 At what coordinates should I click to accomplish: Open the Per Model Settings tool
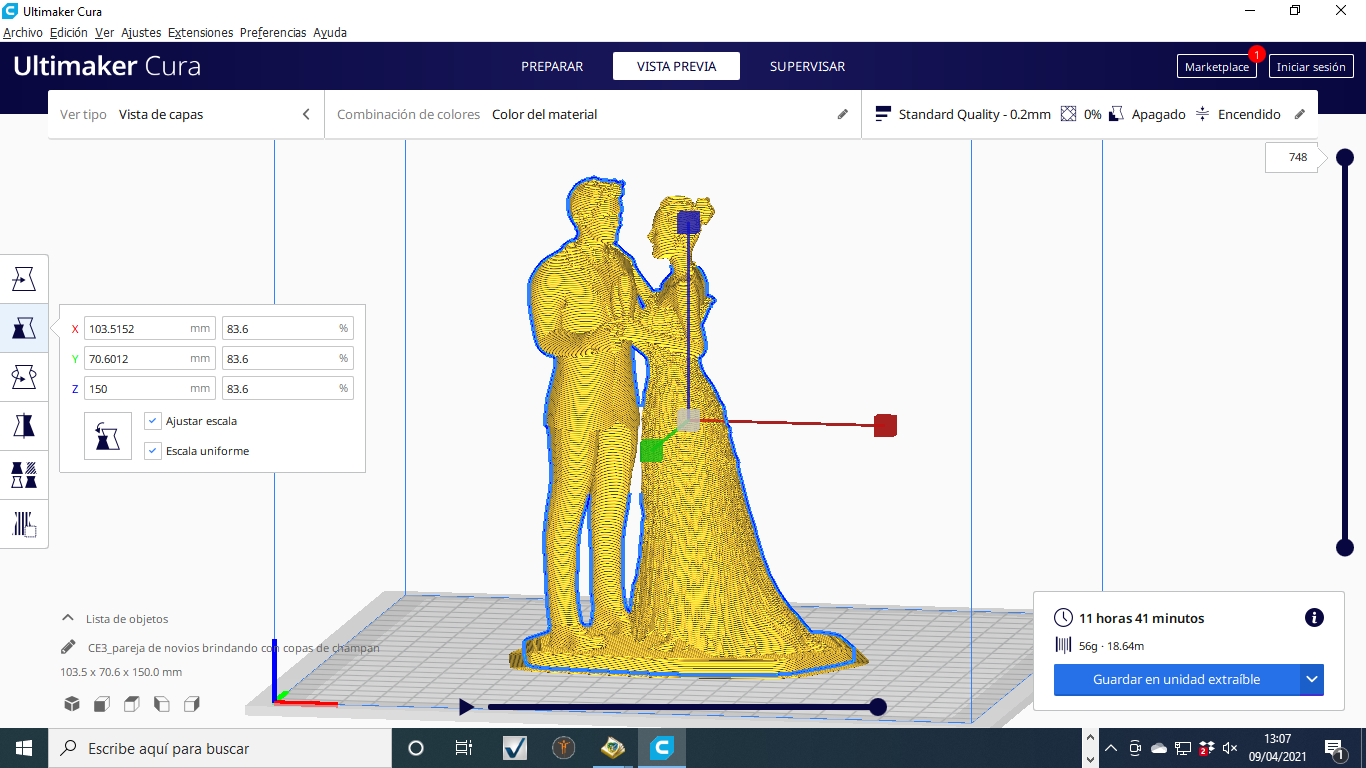24,475
